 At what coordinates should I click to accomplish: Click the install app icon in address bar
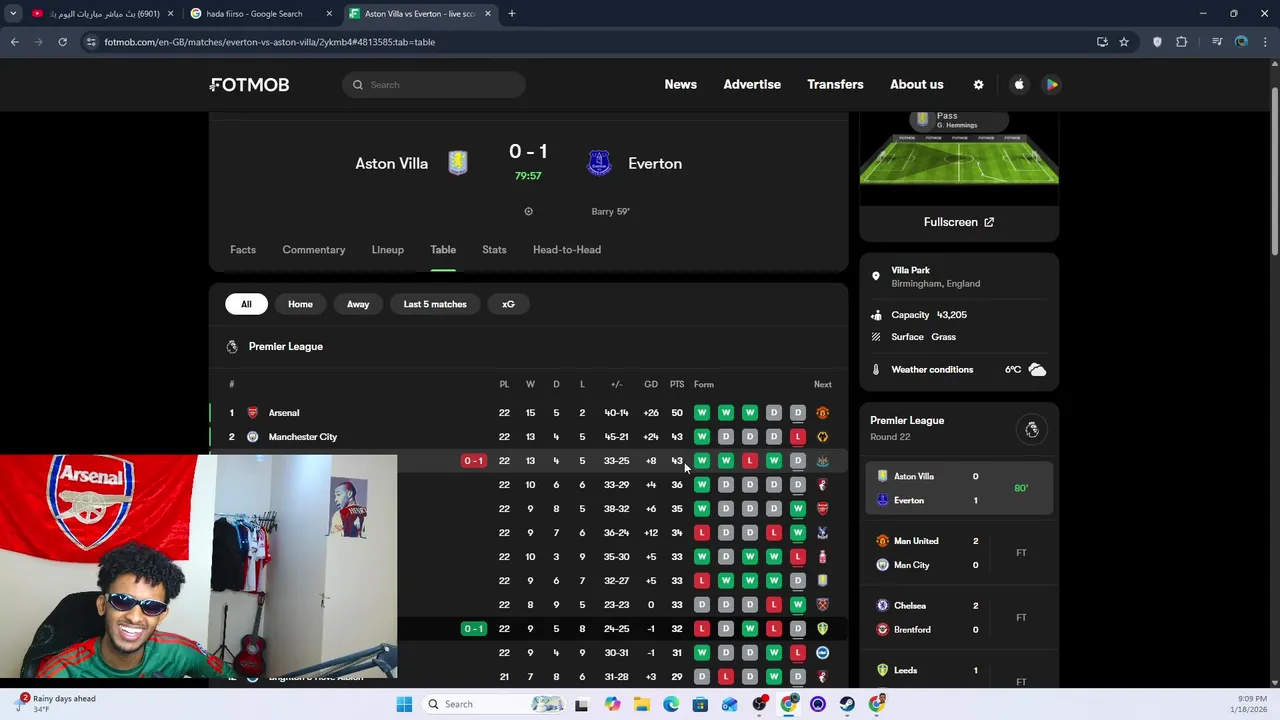1102,42
